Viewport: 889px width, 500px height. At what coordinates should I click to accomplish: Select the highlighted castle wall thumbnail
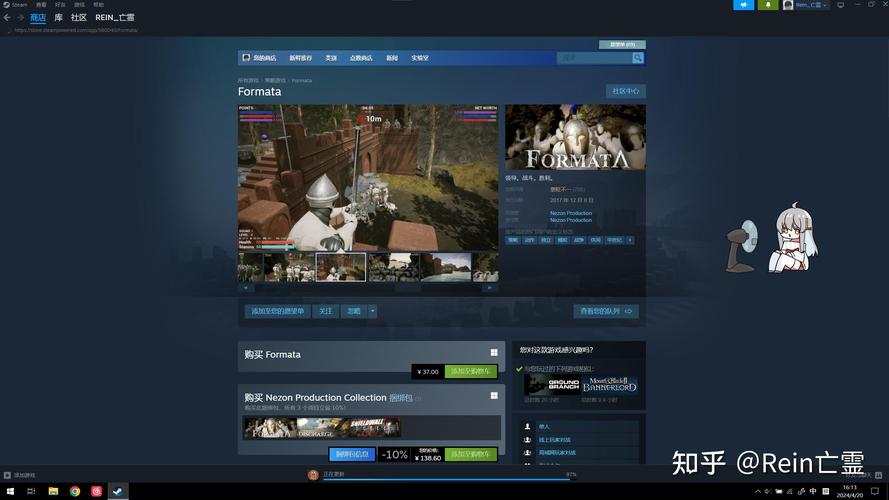pos(341,267)
